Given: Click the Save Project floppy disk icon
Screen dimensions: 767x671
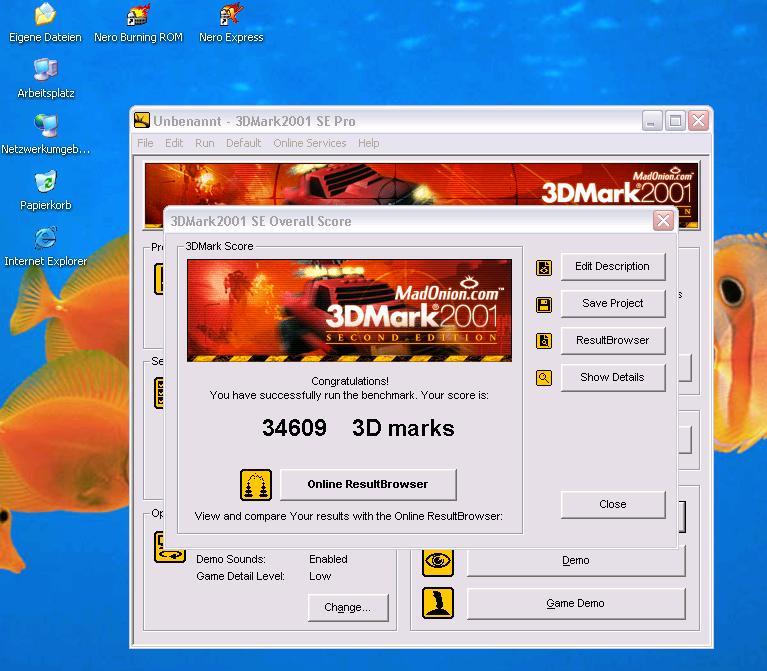Looking at the screenshot, I should pyautogui.click(x=543, y=305).
